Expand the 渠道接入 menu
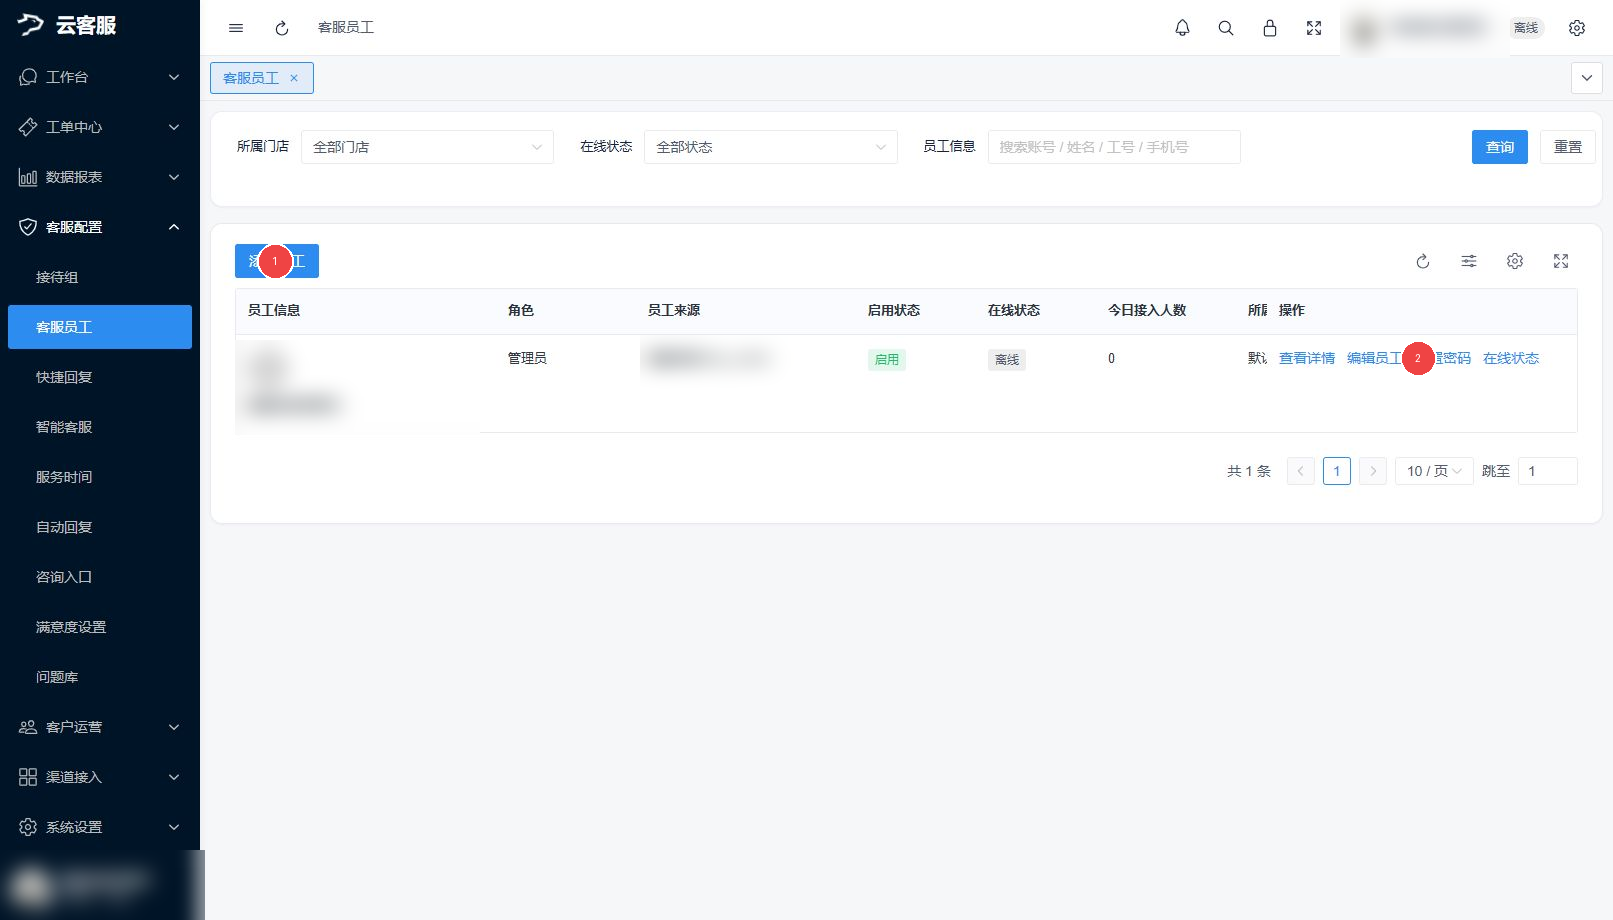Screen dimensions: 1613x920 [100, 777]
